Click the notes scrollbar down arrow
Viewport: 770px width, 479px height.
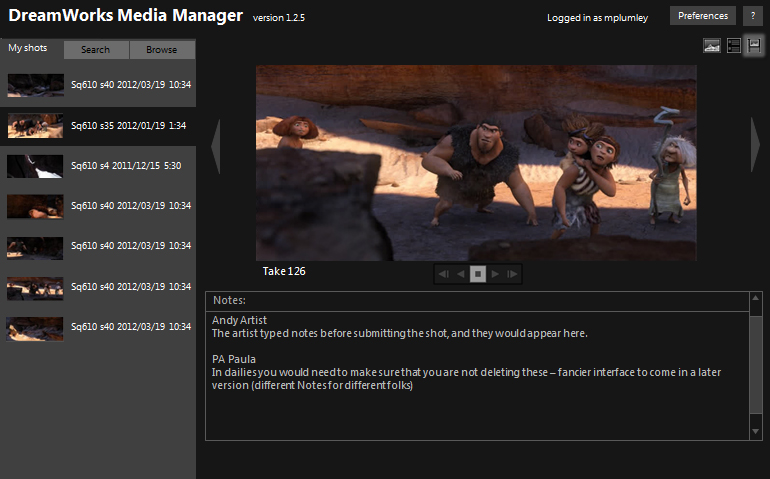click(756, 432)
